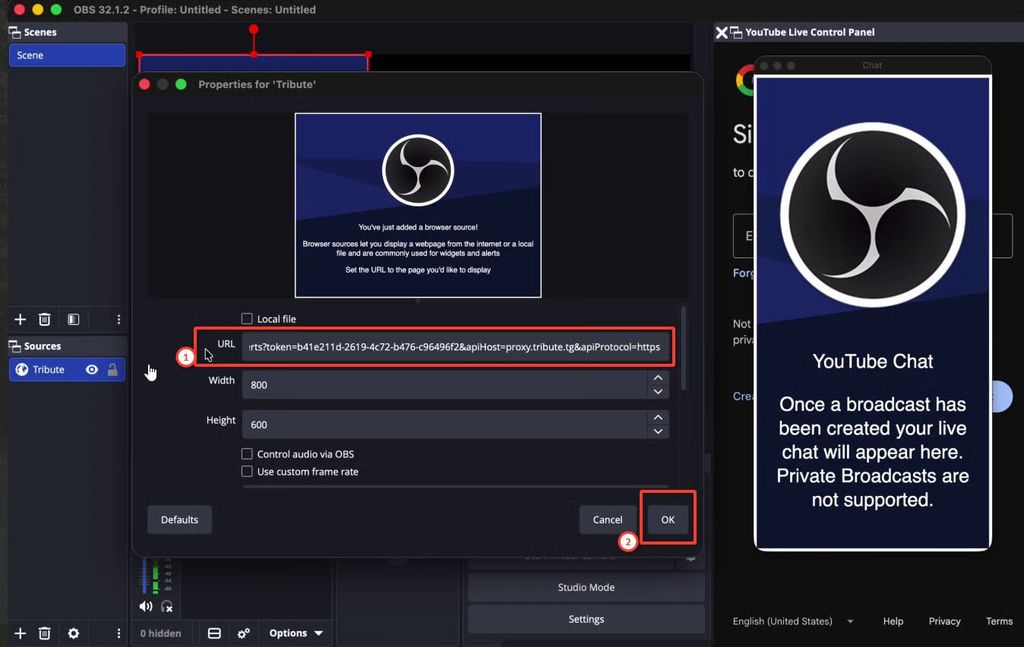Click the globe browser icon of Tribute source
The height and width of the screenshot is (647, 1024).
click(22, 370)
